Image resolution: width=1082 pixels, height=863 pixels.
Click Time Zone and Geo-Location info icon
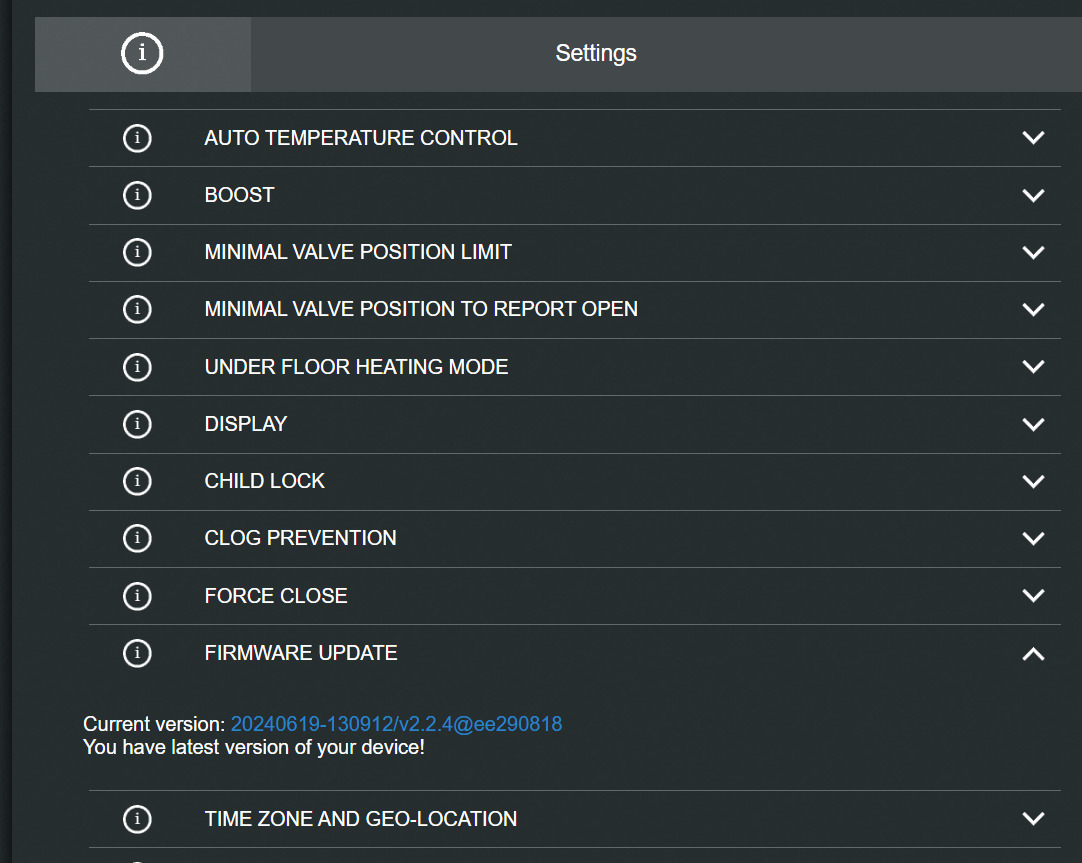tap(137, 819)
